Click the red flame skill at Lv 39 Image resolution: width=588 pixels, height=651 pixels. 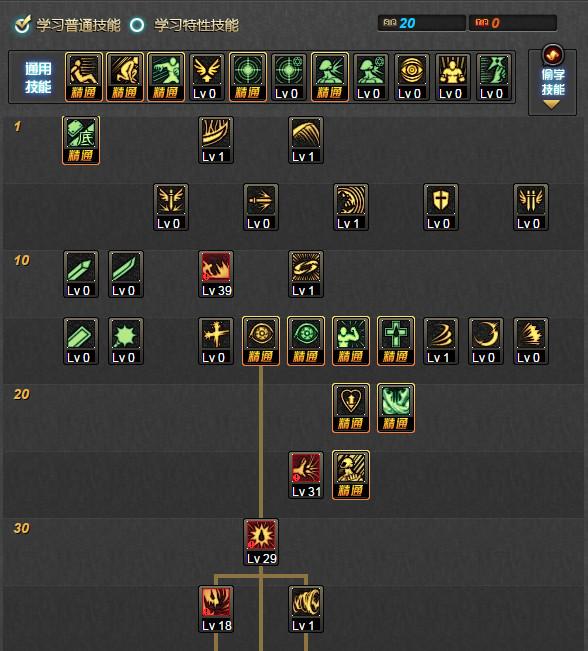coord(216,274)
